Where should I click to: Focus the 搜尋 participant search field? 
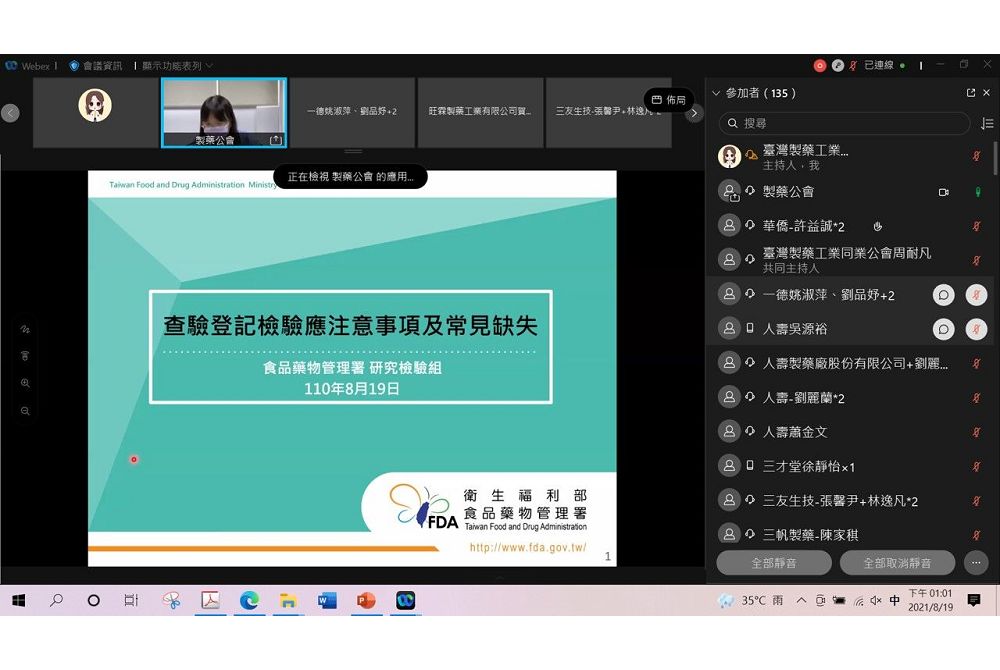844,123
